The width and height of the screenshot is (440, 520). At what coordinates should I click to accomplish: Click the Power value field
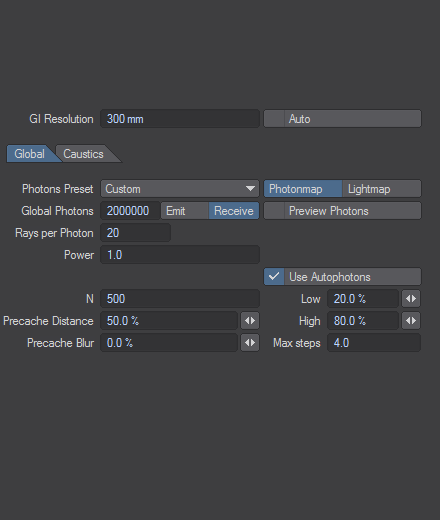point(180,255)
